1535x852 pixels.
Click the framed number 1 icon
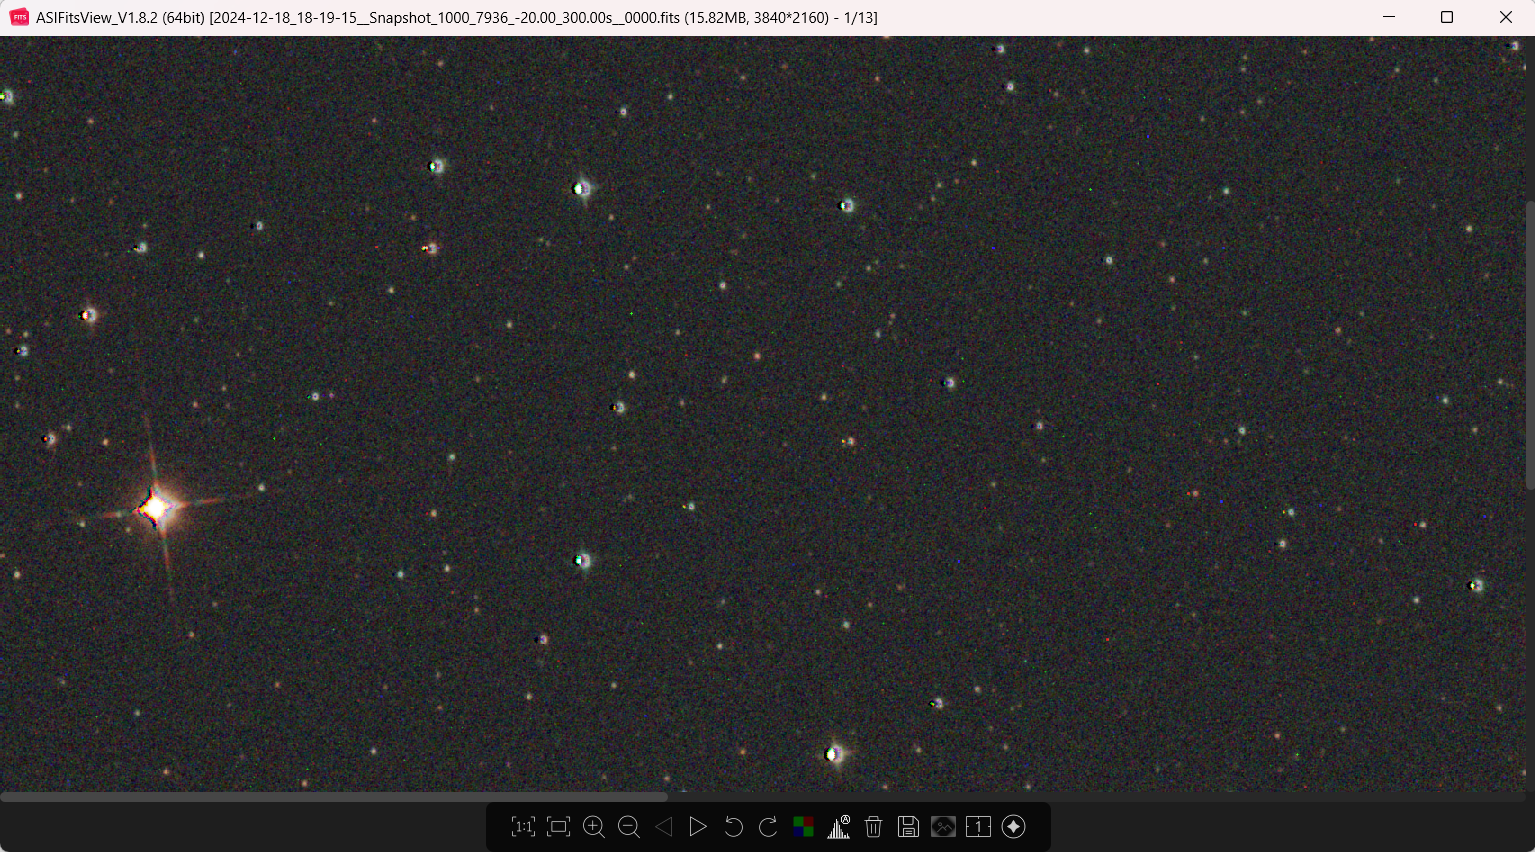tap(978, 827)
